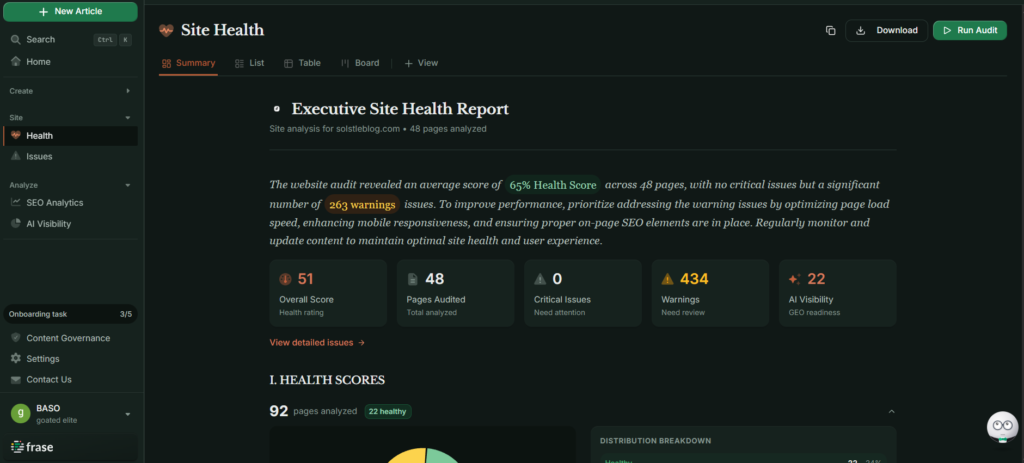Open Contact Us in sidebar
The width and height of the screenshot is (1024, 463).
(48, 379)
